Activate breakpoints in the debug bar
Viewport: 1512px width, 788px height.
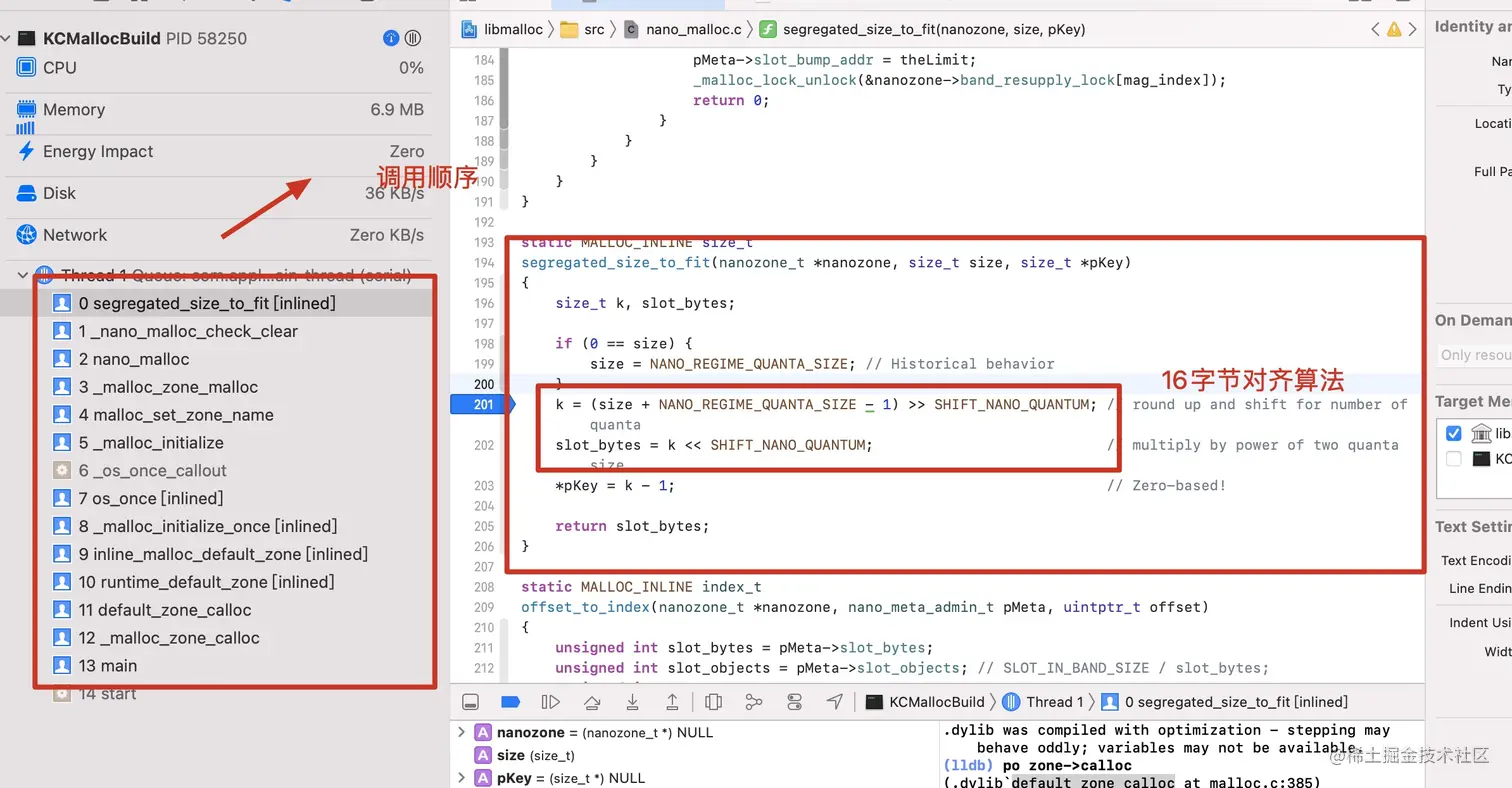point(511,701)
